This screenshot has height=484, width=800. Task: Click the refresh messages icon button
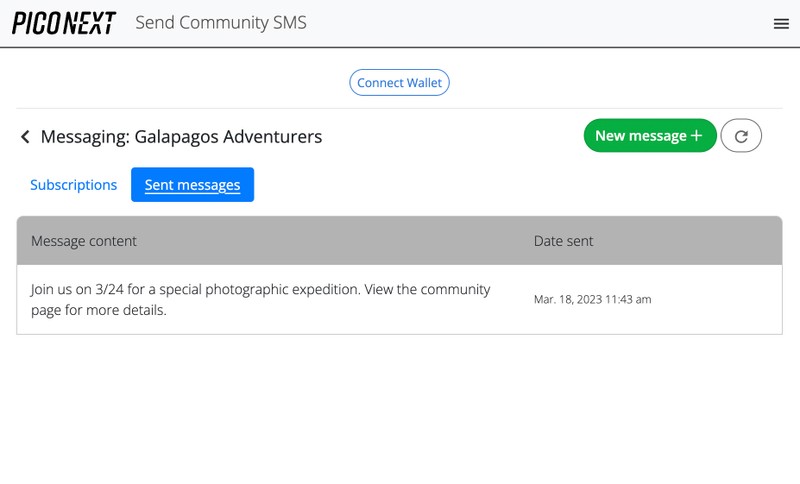coord(741,136)
